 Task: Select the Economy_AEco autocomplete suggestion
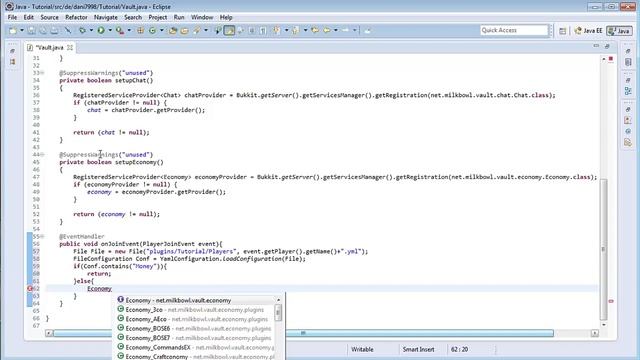(194, 319)
